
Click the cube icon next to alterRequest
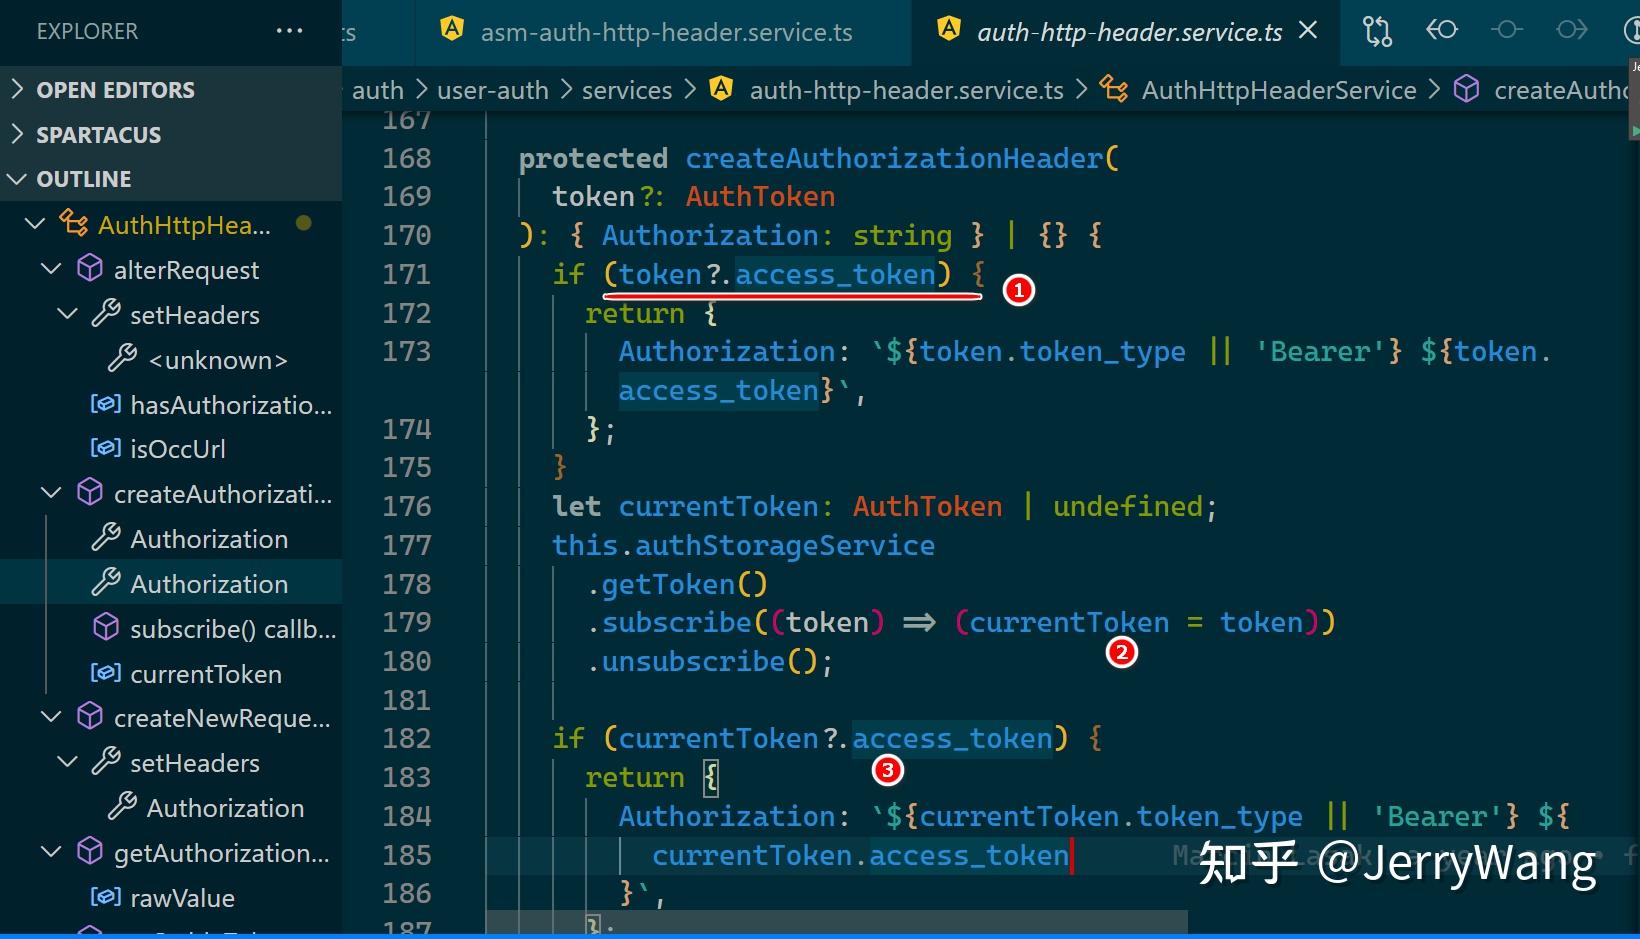[89, 268]
